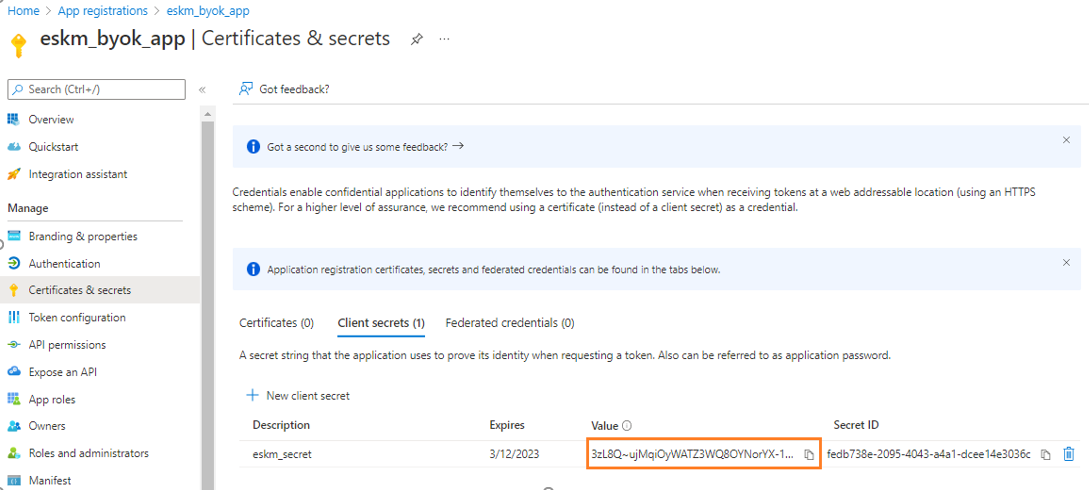
Task: Click the Authentication icon in the sidebar
Action: click(x=13, y=264)
